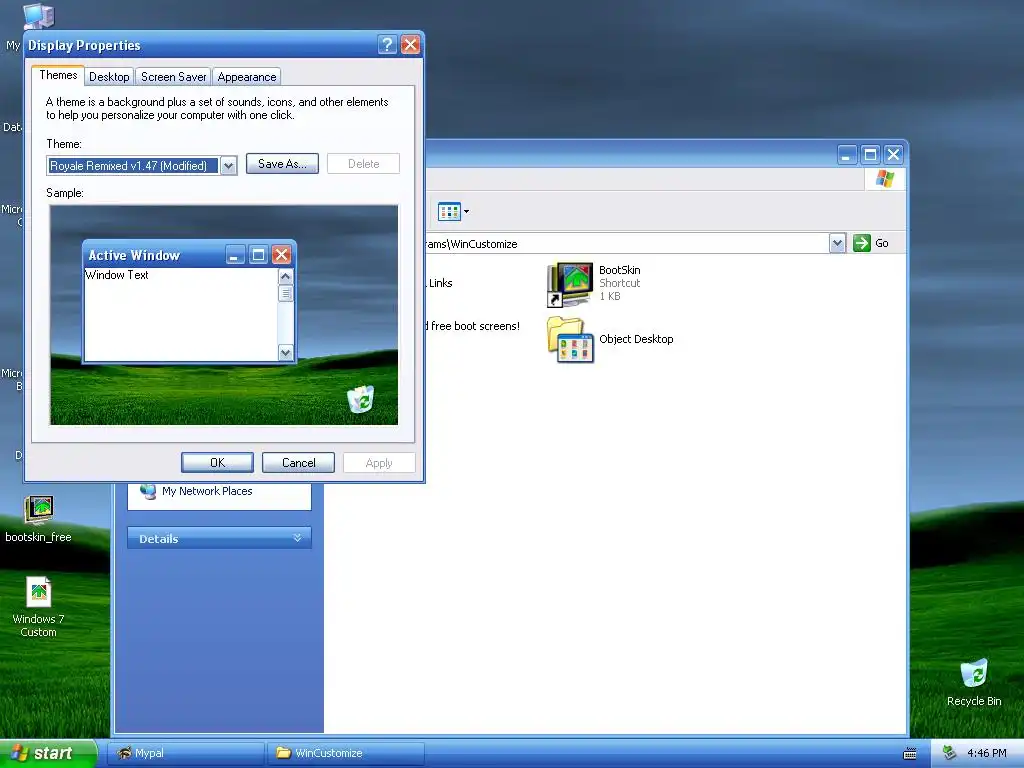Image resolution: width=1024 pixels, height=768 pixels.
Task: Click the sample Active Window close button
Action: [x=281, y=255]
